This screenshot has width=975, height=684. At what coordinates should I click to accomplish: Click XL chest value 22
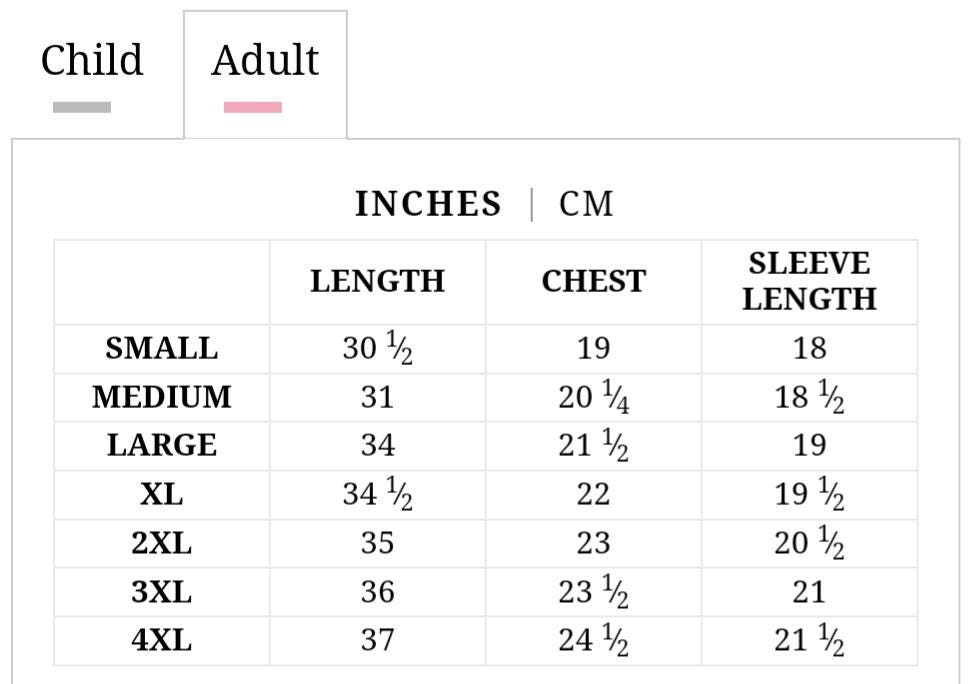(593, 494)
